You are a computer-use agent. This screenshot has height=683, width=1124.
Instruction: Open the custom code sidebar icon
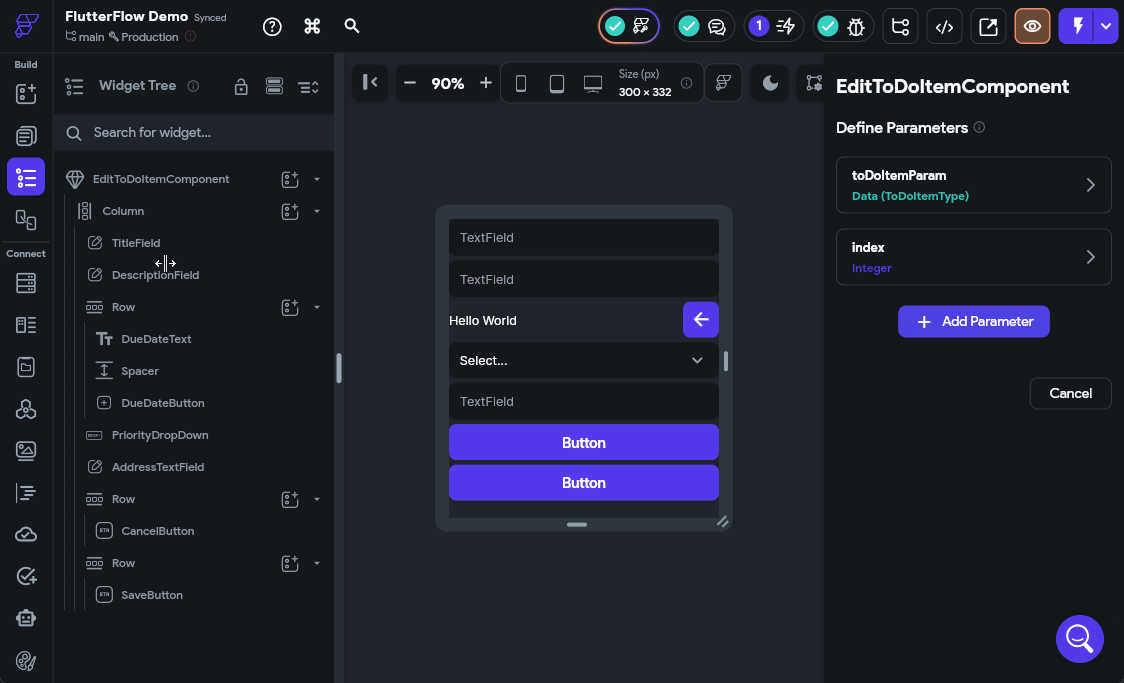(26, 492)
